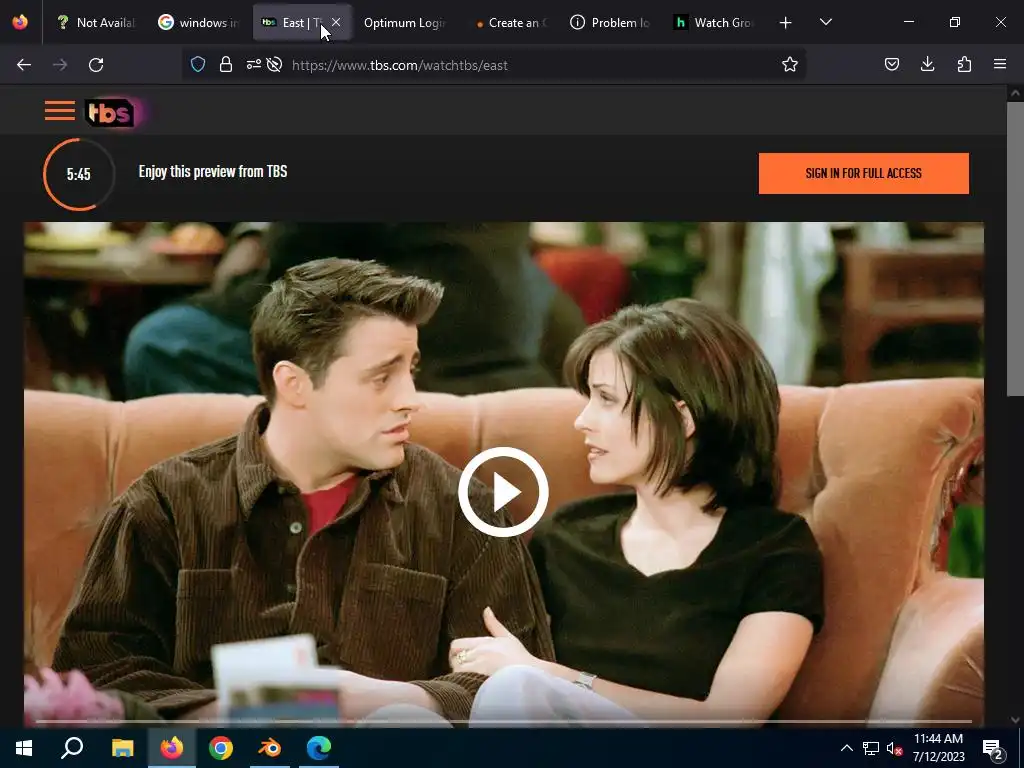Open Firefox View button
The image size is (1024, 768).
pos(20,22)
